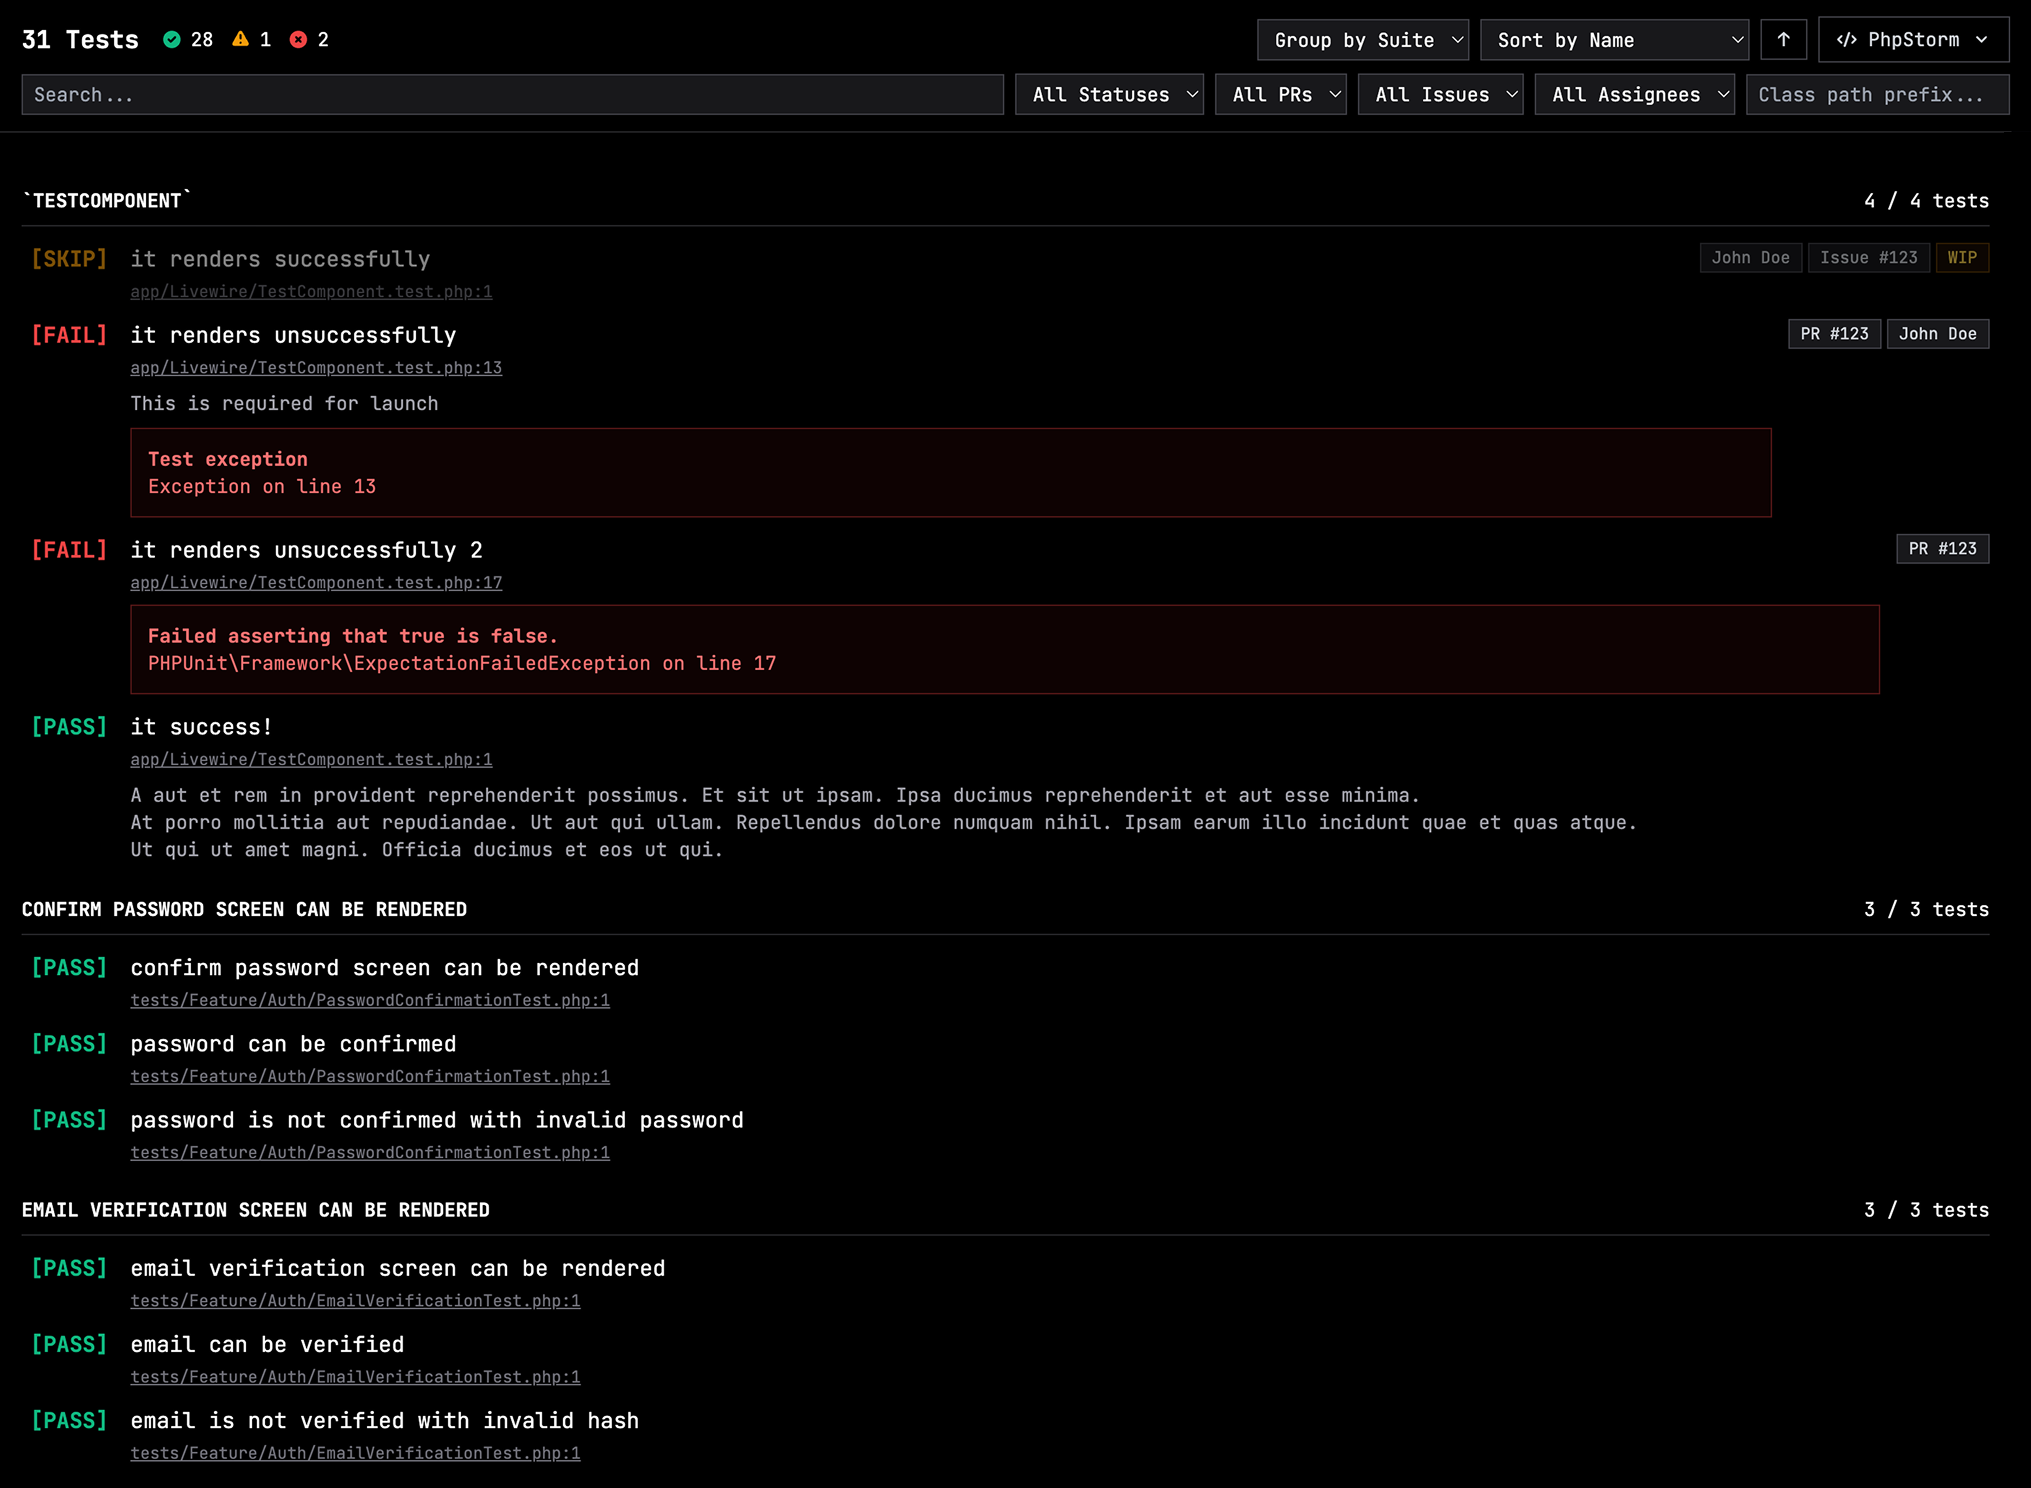Click the red failed tests icon
2031x1488 pixels.
(x=298, y=40)
